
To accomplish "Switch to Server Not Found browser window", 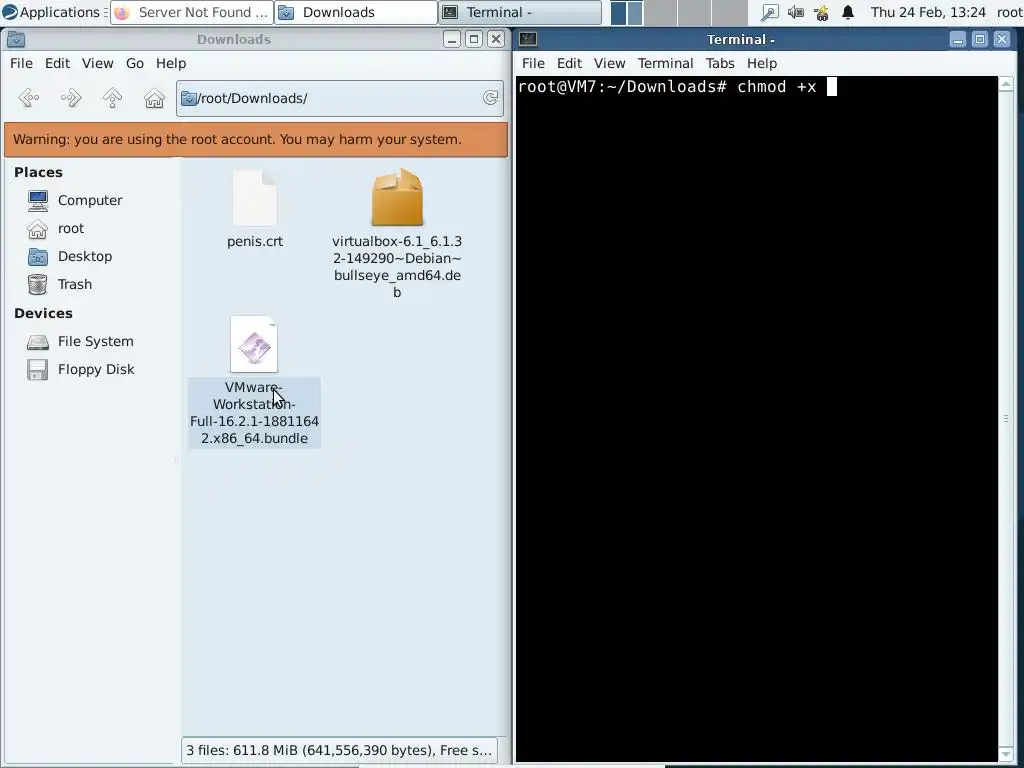I will tap(191, 12).
